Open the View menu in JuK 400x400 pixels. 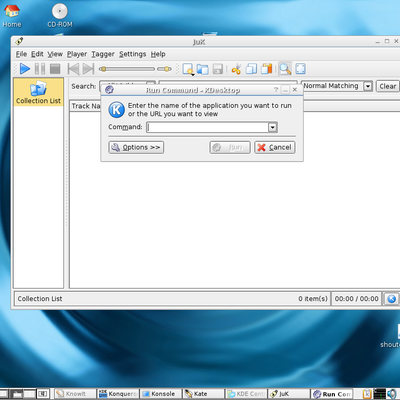[x=55, y=54]
